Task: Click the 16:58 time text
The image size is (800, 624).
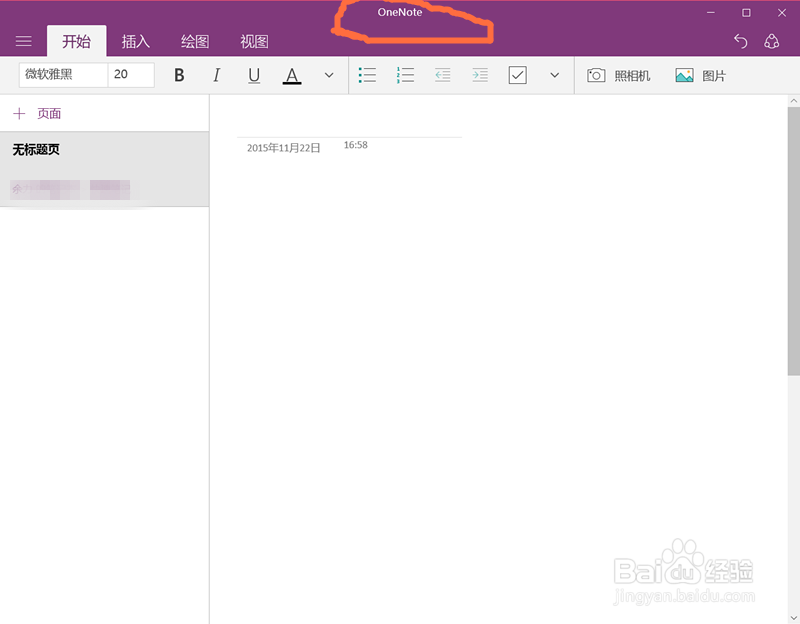Action: pyautogui.click(x=356, y=145)
